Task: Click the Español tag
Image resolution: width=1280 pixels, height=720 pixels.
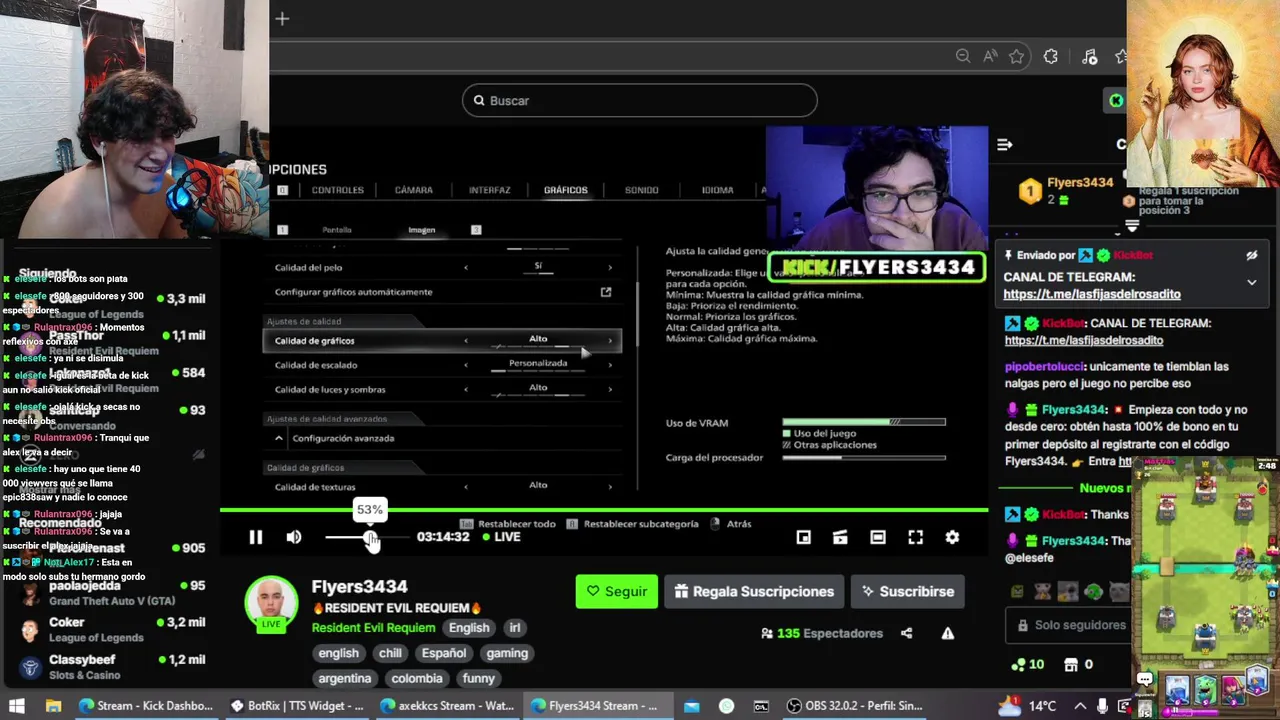Action: (x=444, y=653)
